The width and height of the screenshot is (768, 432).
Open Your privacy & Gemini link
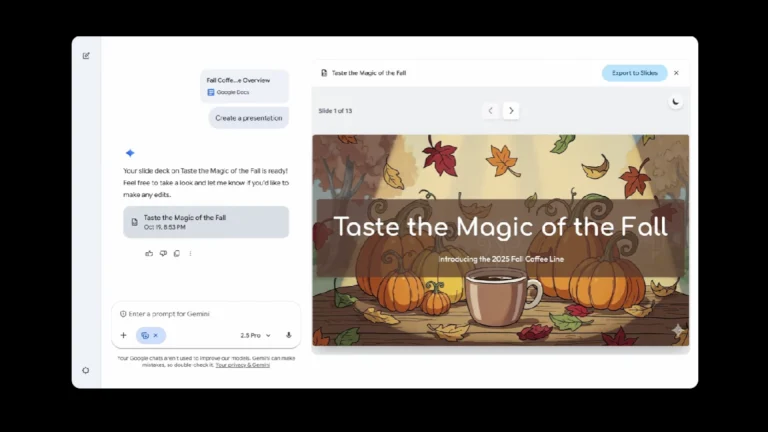[x=242, y=365]
